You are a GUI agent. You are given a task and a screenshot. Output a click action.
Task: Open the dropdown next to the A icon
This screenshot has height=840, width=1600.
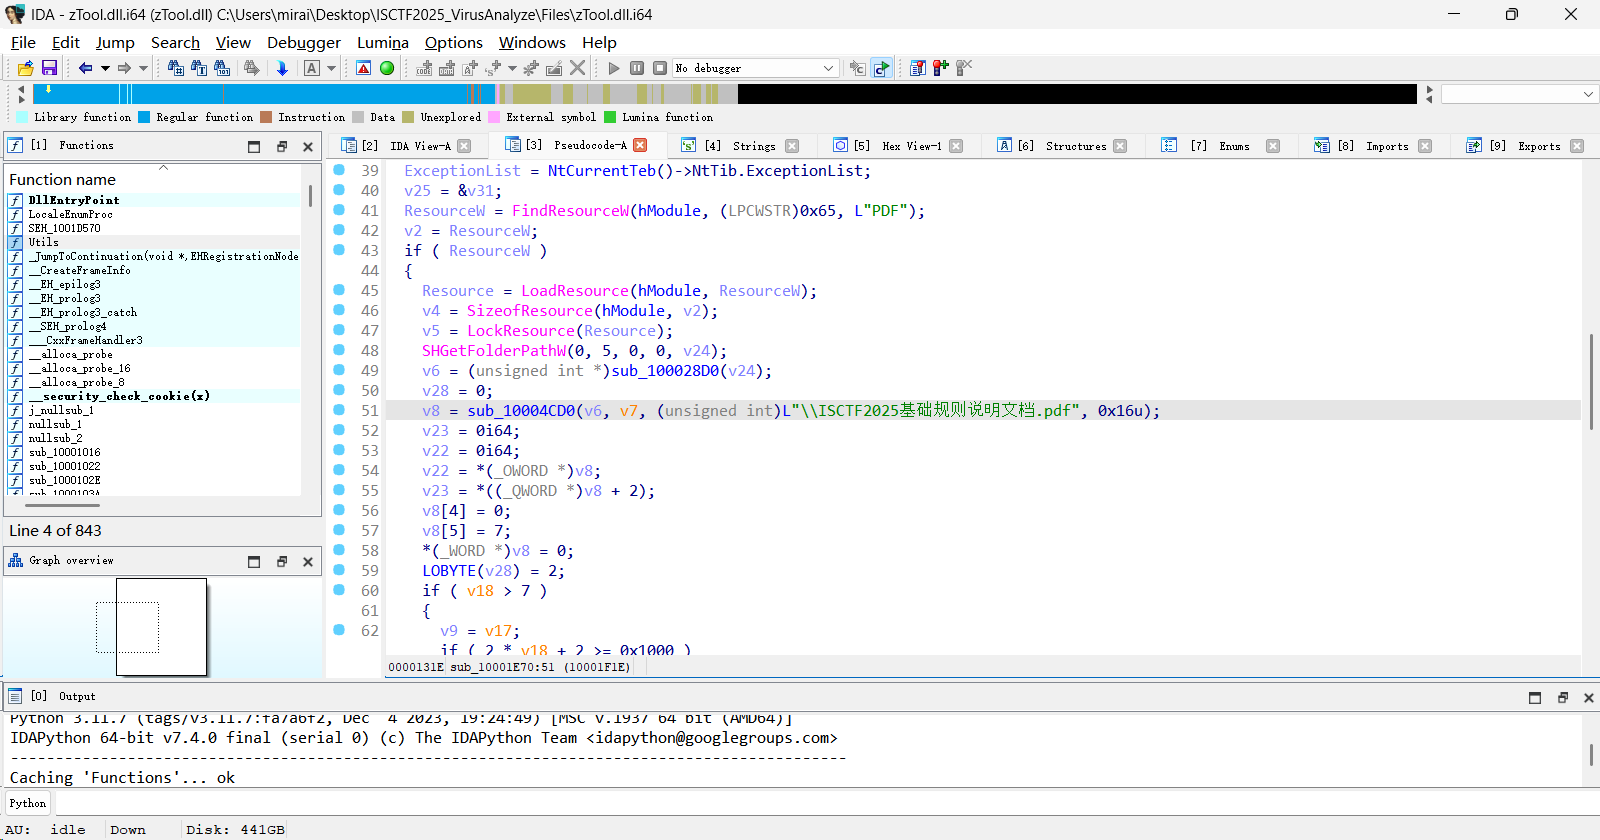[331, 68]
